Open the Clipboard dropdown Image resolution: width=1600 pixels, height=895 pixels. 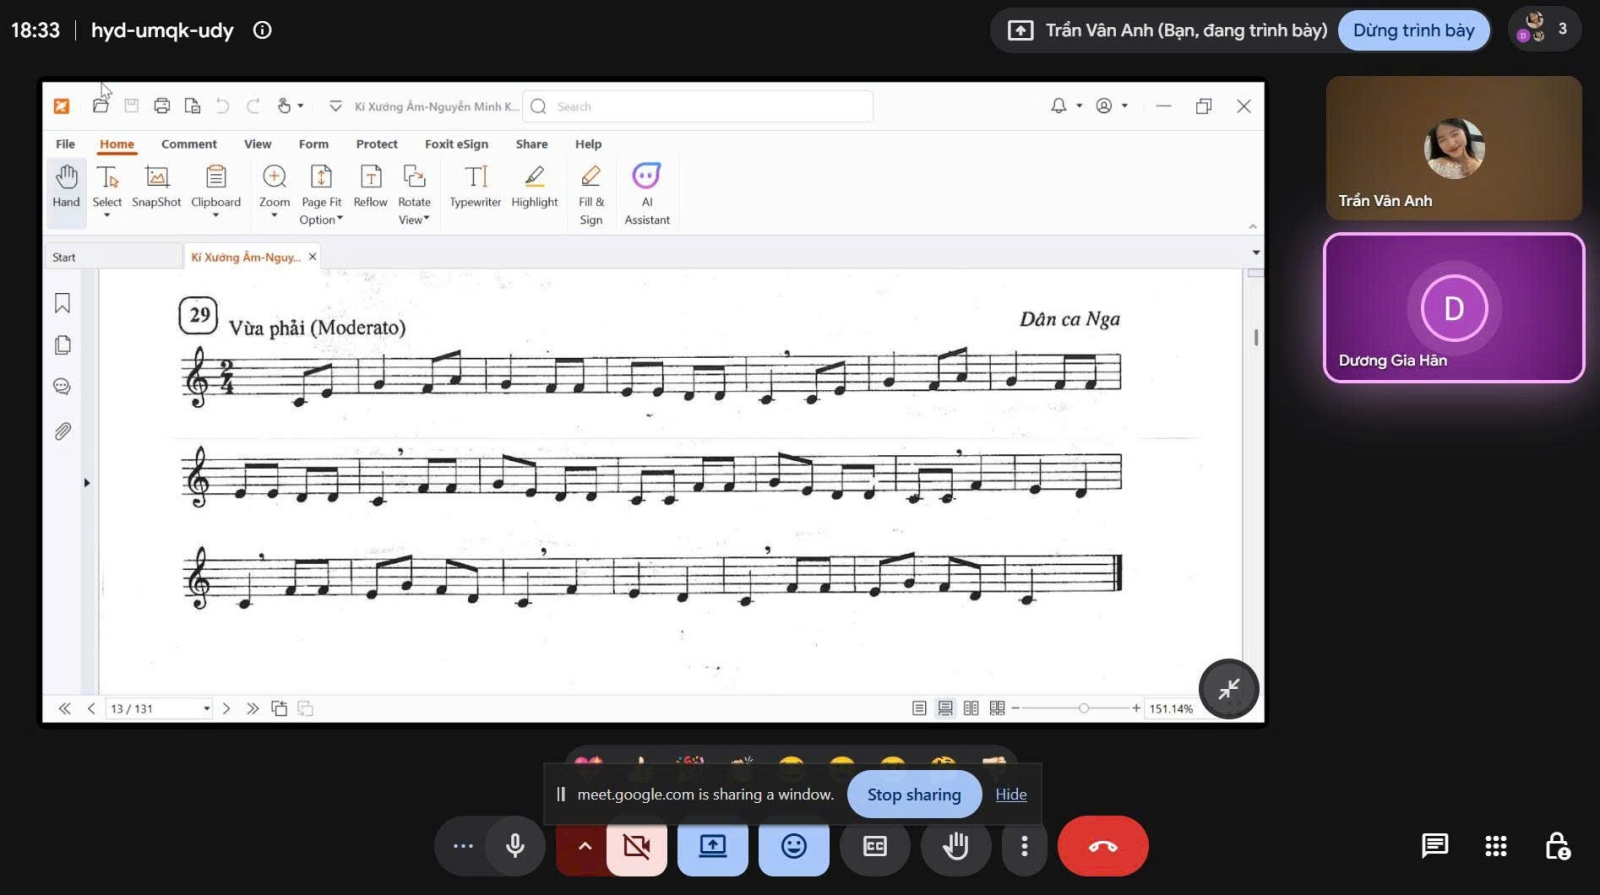click(x=216, y=215)
